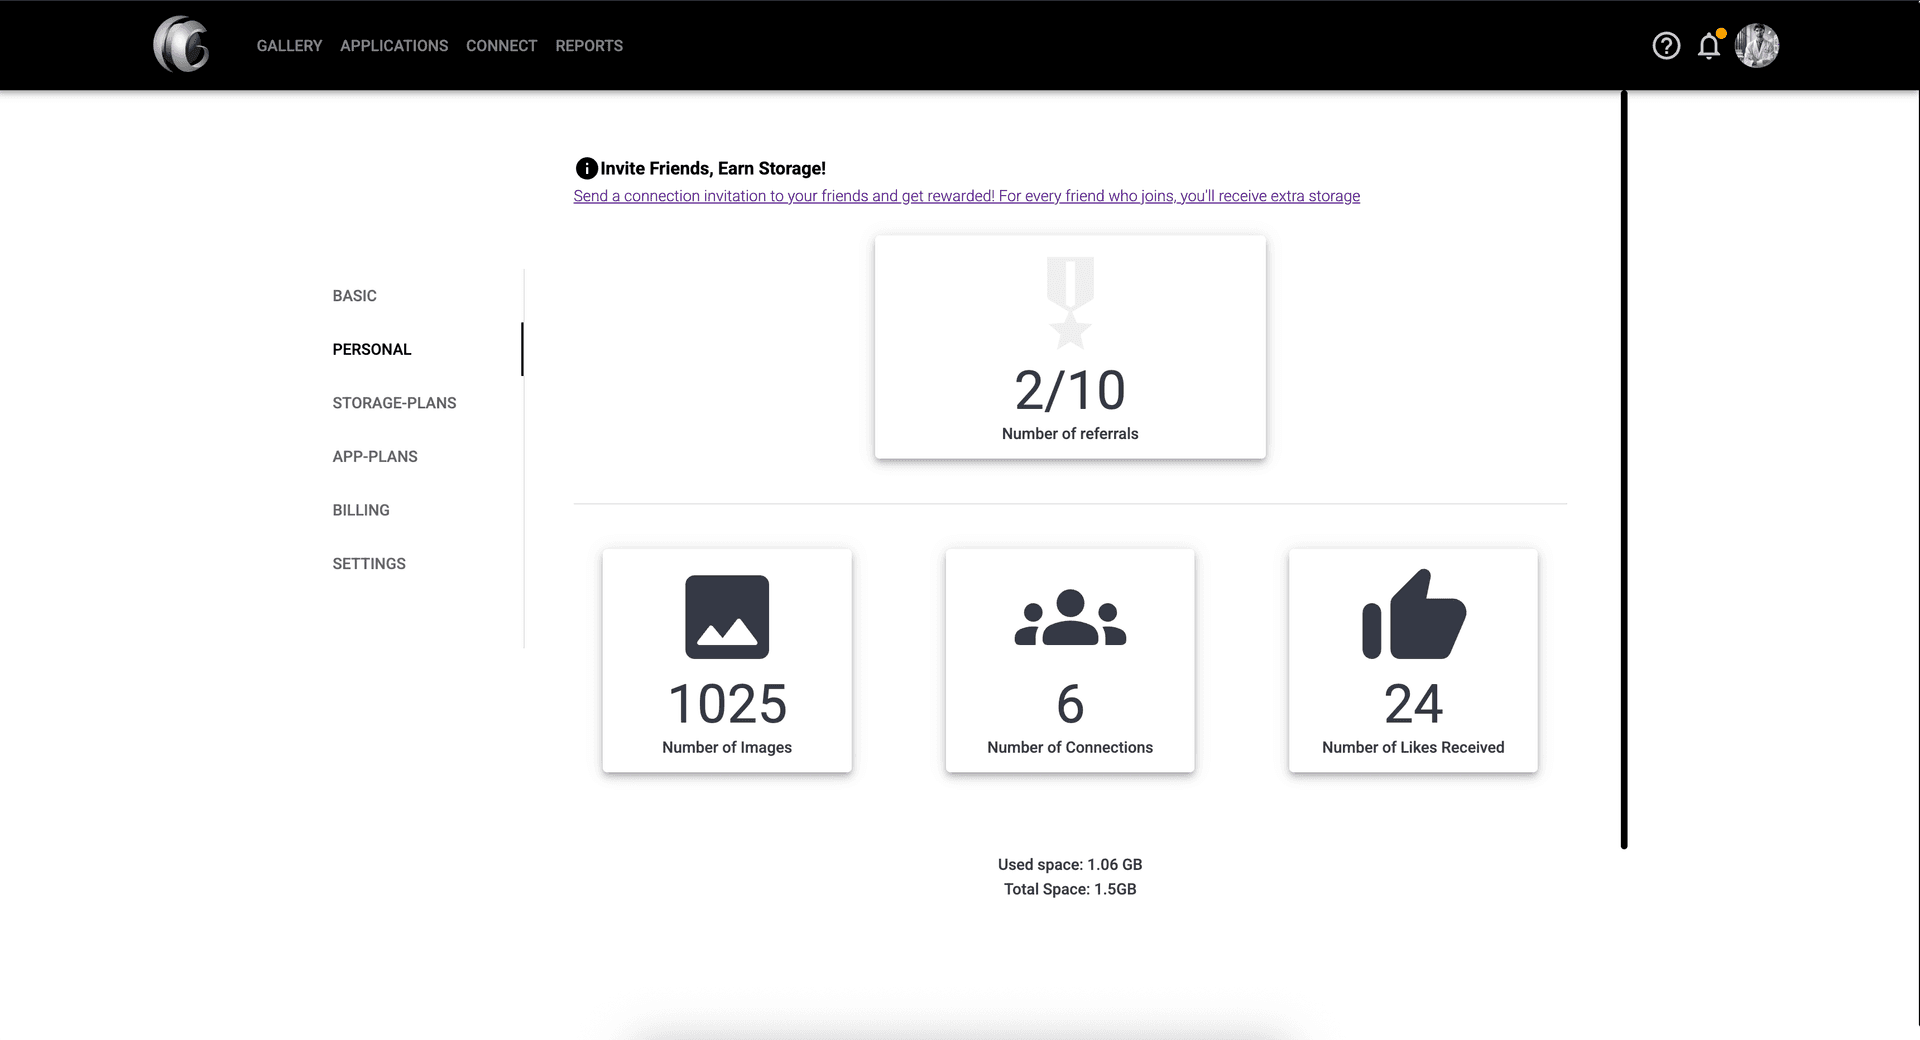Click the thumbs-up likes icon

[1413, 615]
